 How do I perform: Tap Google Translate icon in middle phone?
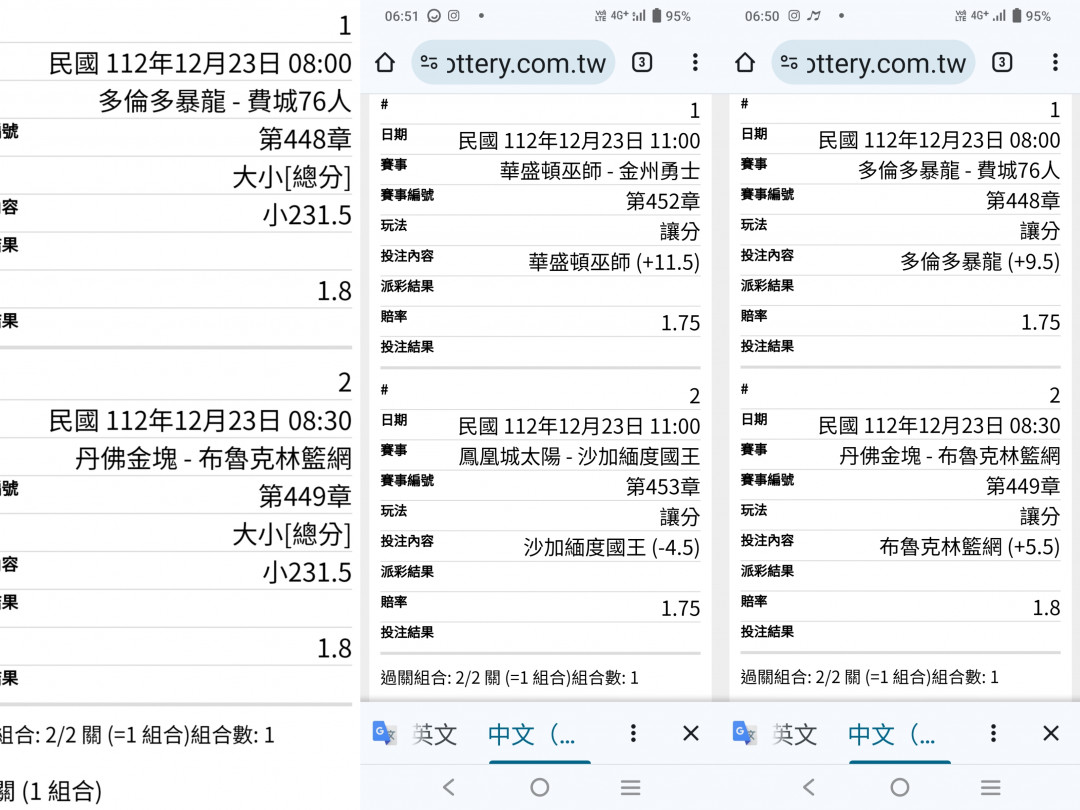[x=384, y=733]
